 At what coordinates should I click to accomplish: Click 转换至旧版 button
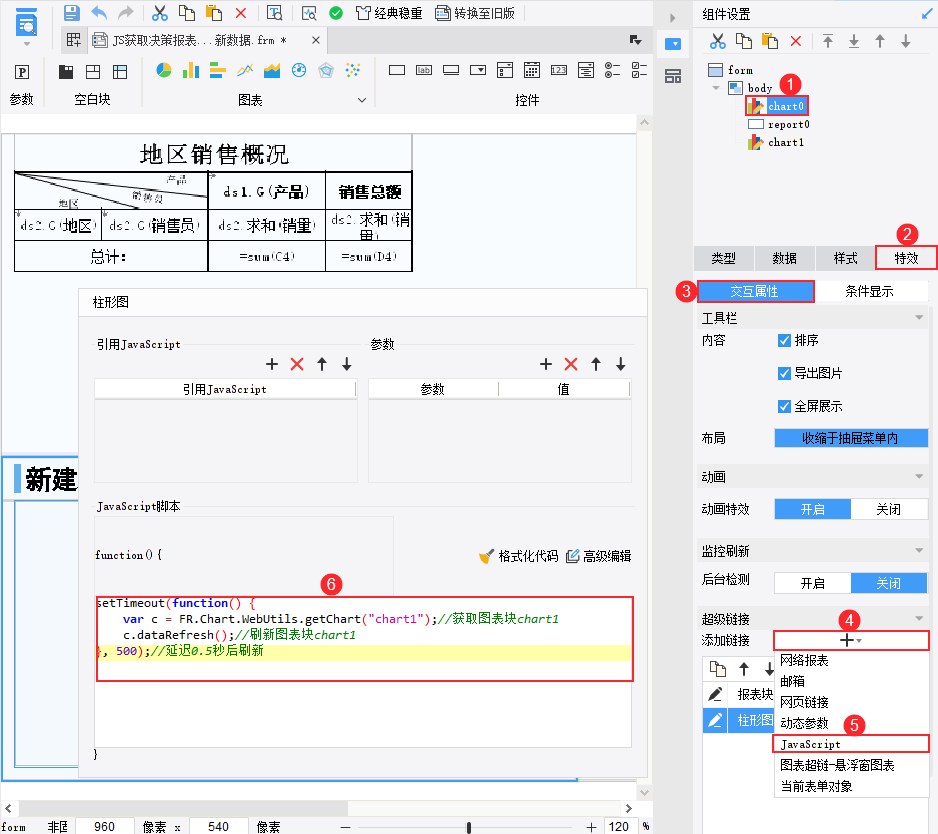(x=475, y=13)
